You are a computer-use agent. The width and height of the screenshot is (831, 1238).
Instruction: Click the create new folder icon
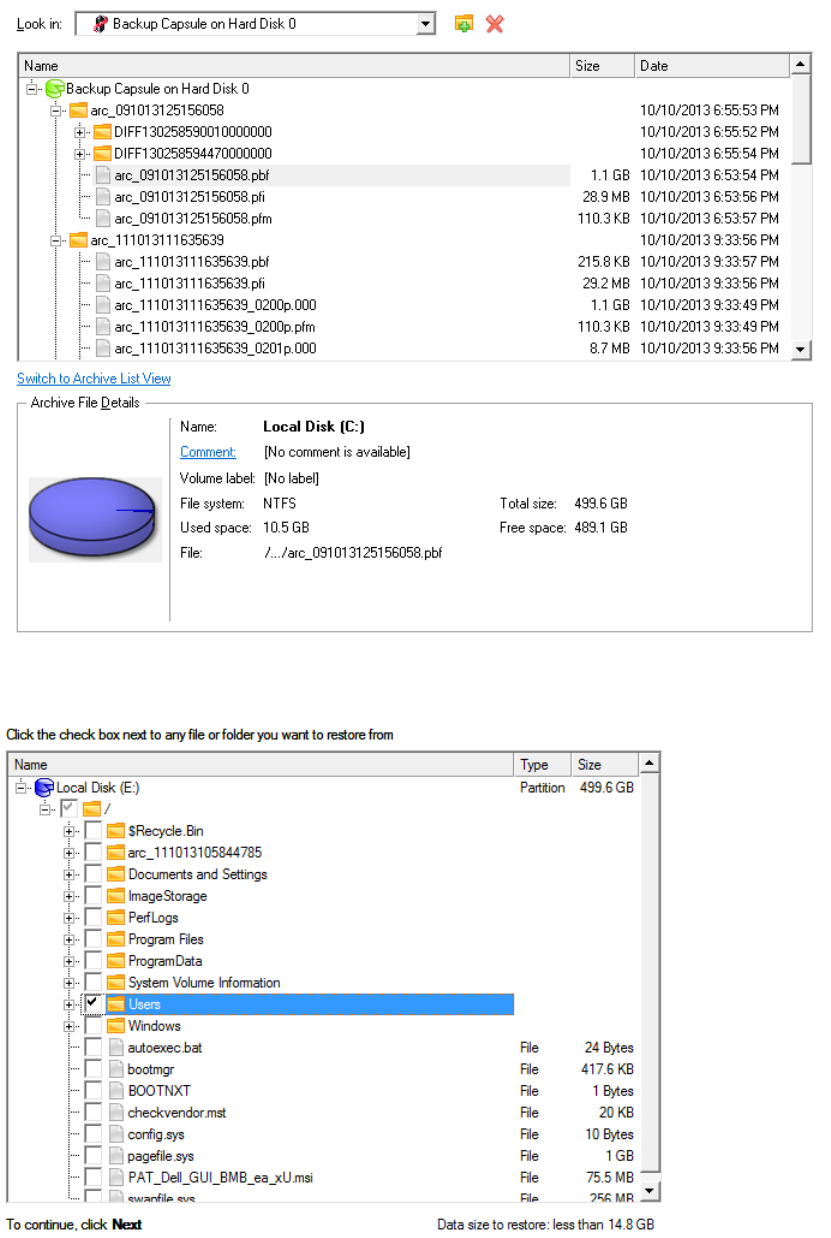point(463,23)
